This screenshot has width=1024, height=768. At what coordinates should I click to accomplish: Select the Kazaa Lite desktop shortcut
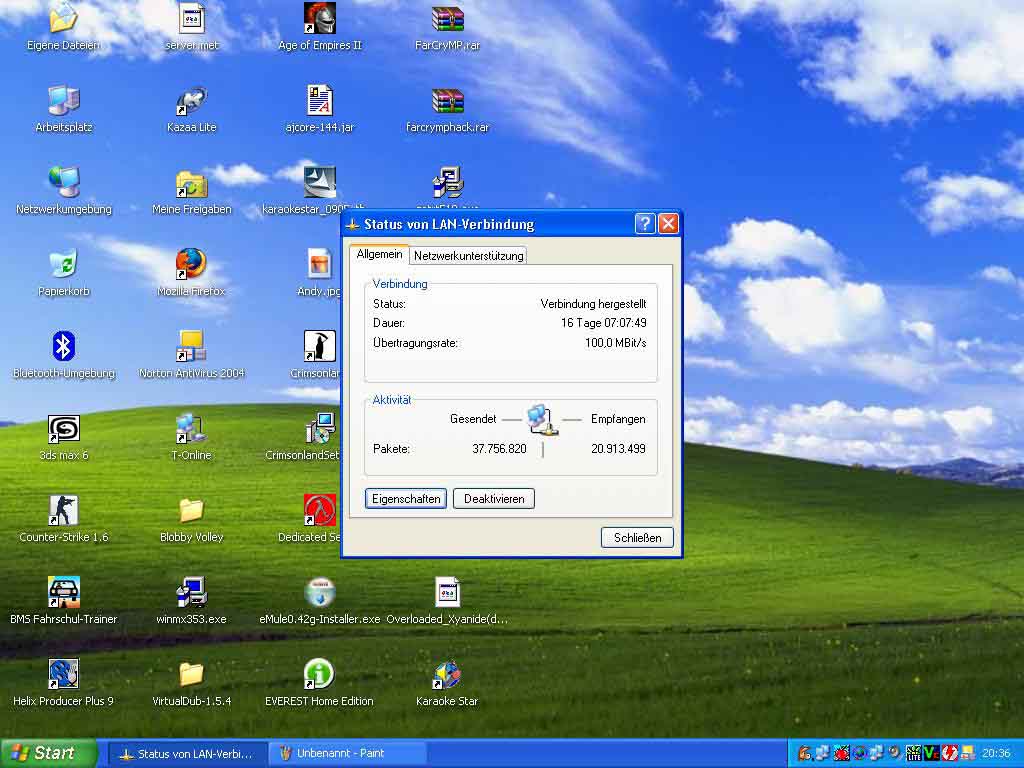pos(191,109)
